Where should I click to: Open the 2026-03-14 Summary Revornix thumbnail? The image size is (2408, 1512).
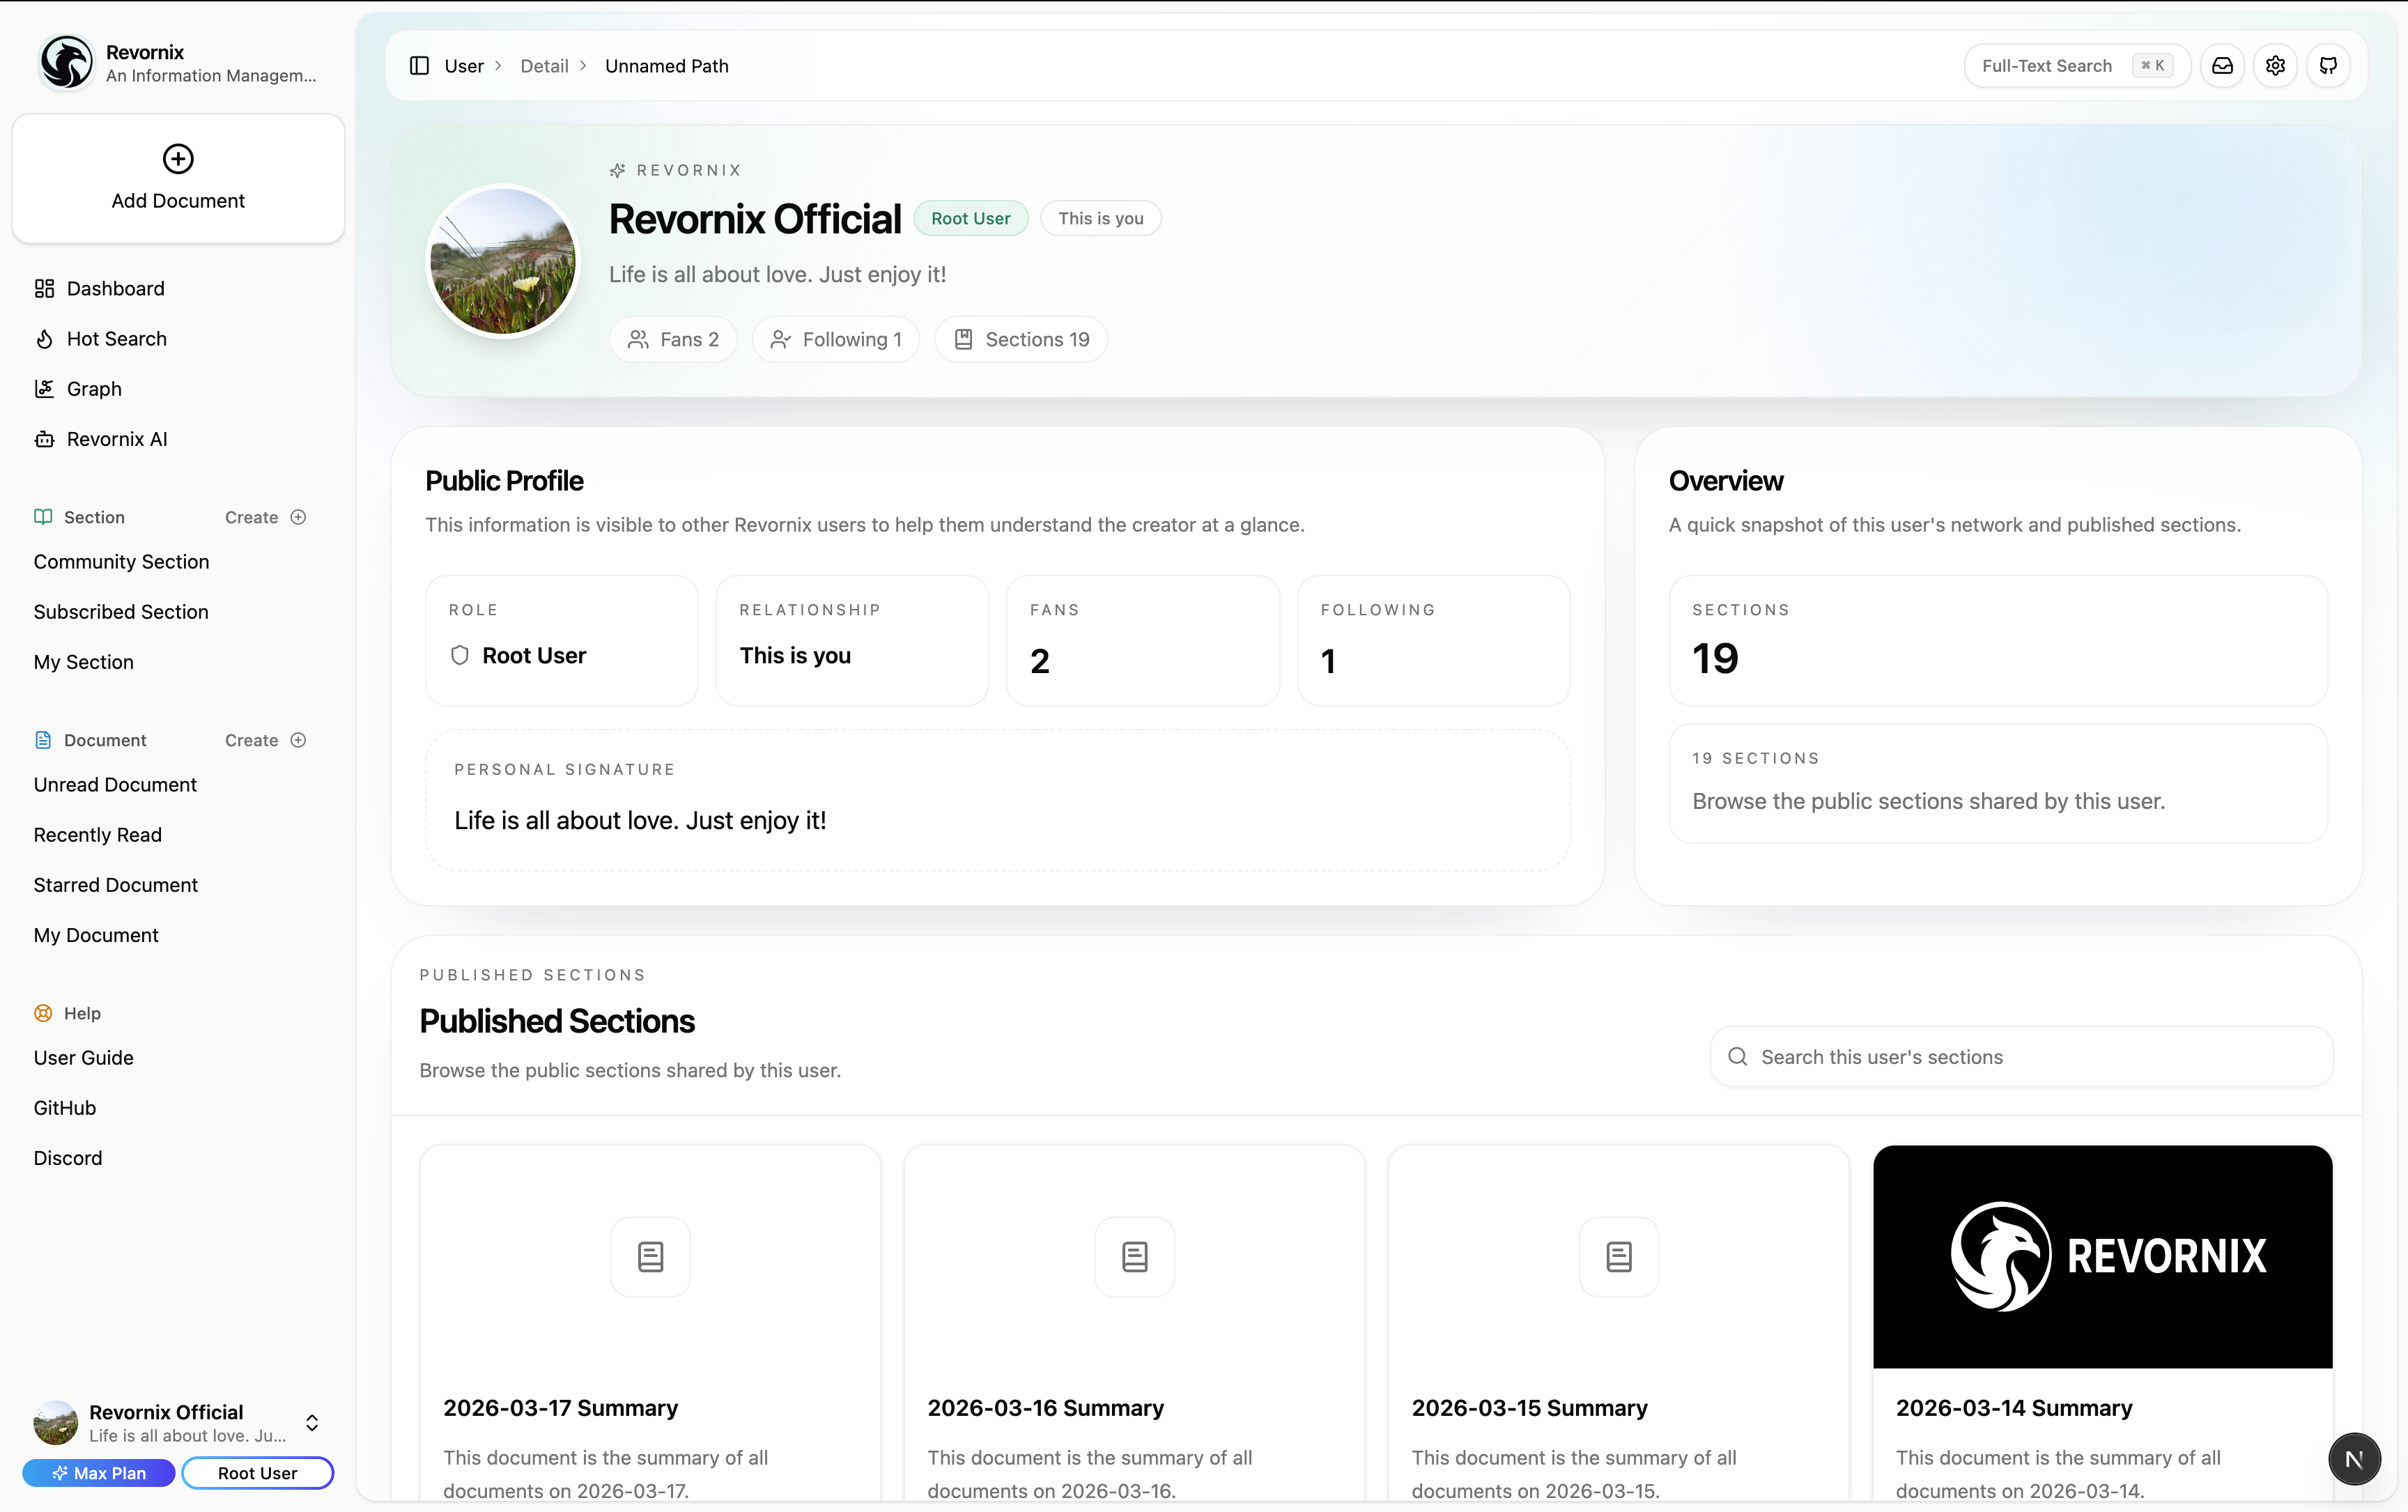point(2102,1256)
